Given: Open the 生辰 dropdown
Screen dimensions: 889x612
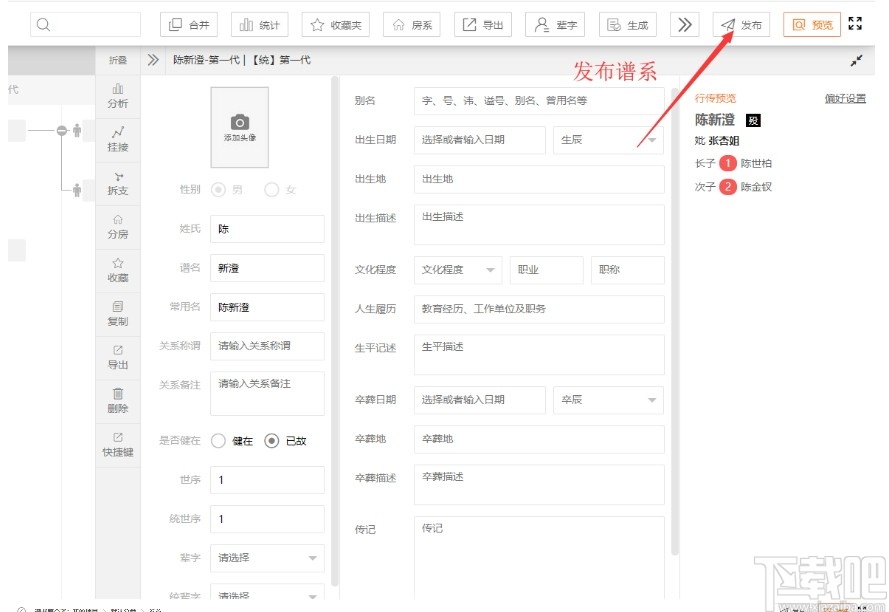Looking at the screenshot, I should (x=607, y=140).
